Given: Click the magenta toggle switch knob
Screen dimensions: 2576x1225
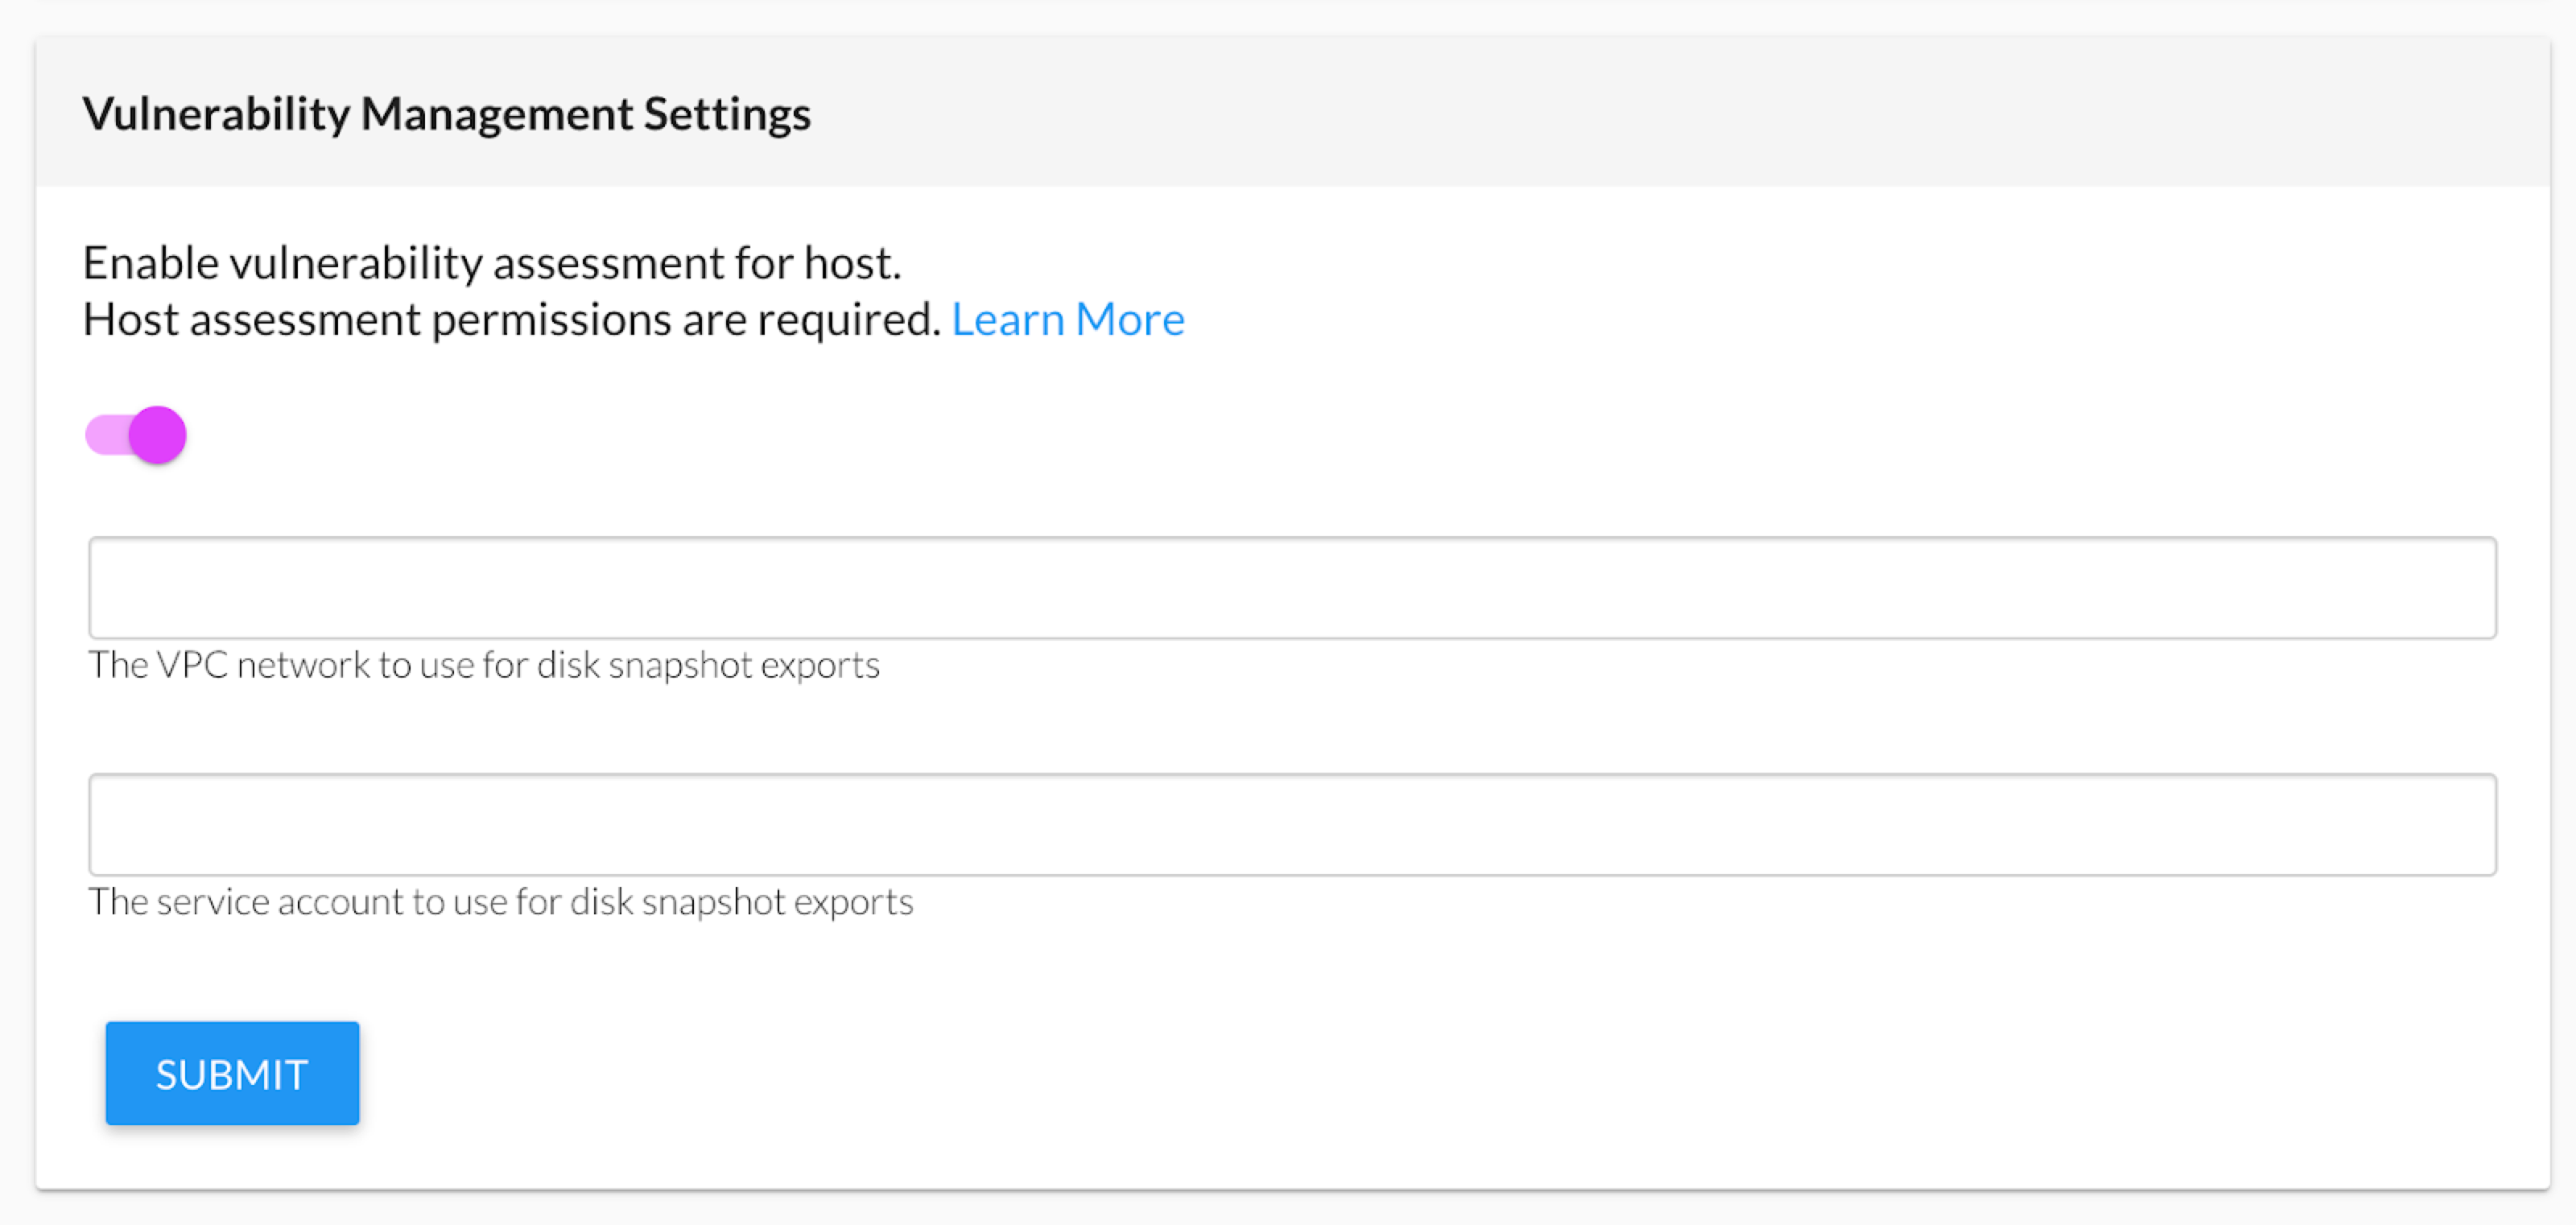Looking at the screenshot, I should (x=158, y=435).
